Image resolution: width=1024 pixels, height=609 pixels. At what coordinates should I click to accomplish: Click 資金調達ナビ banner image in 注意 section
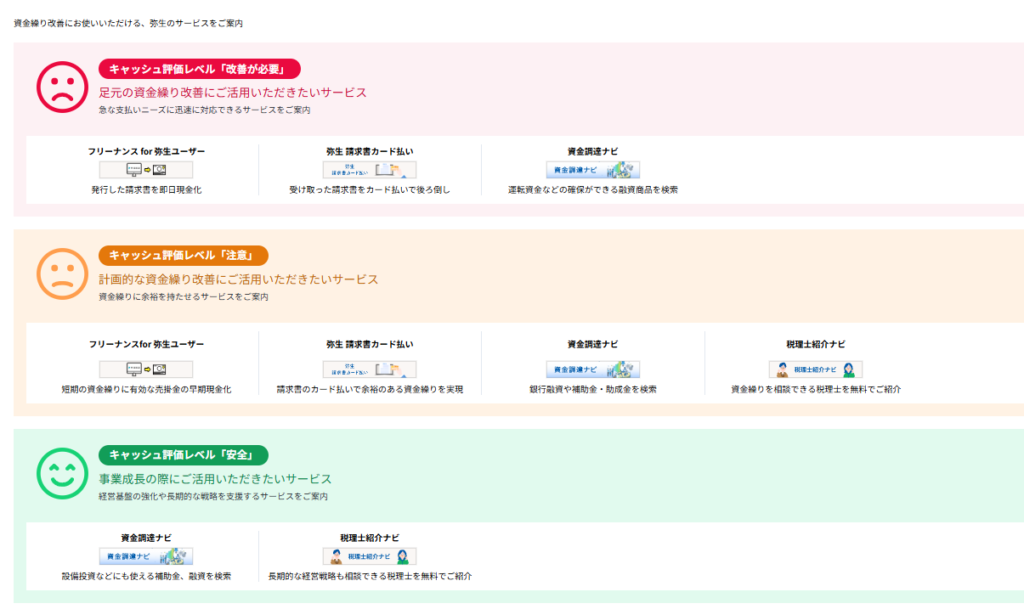click(x=593, y=369)
